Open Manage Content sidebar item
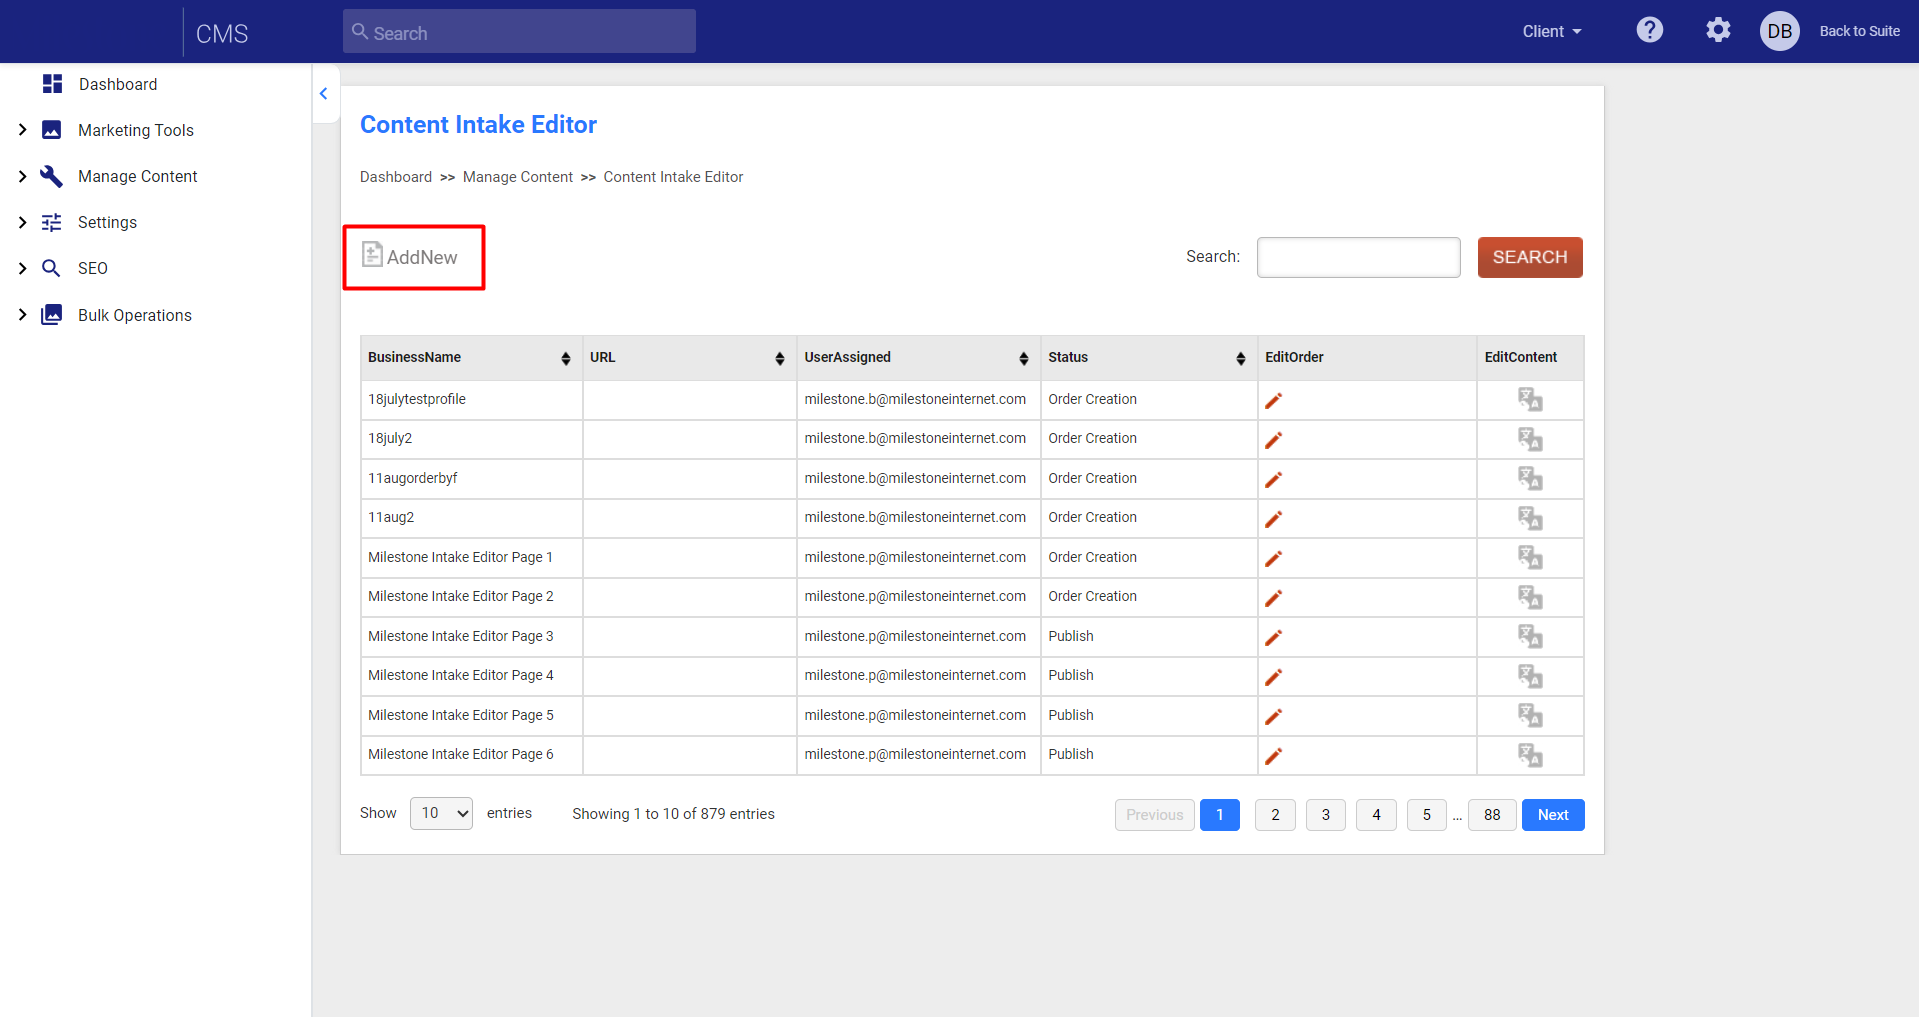This screenshot has width=1919, height=1017. [138, 176]
